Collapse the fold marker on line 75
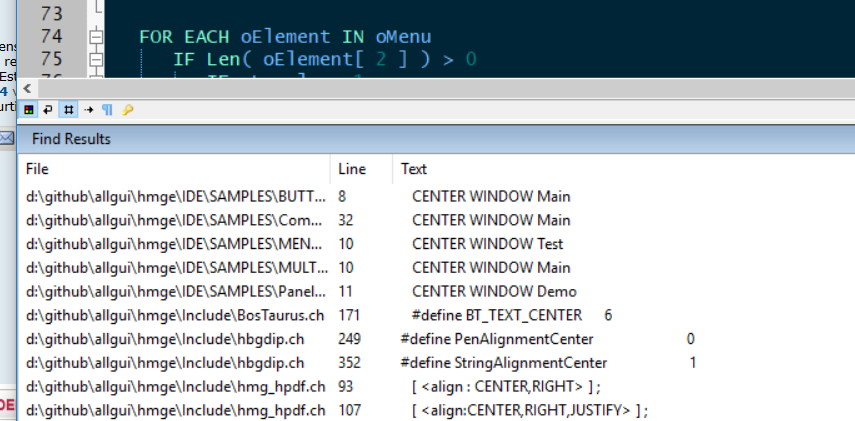Viewport: 855px width, 421px height. tap(96, 59)
